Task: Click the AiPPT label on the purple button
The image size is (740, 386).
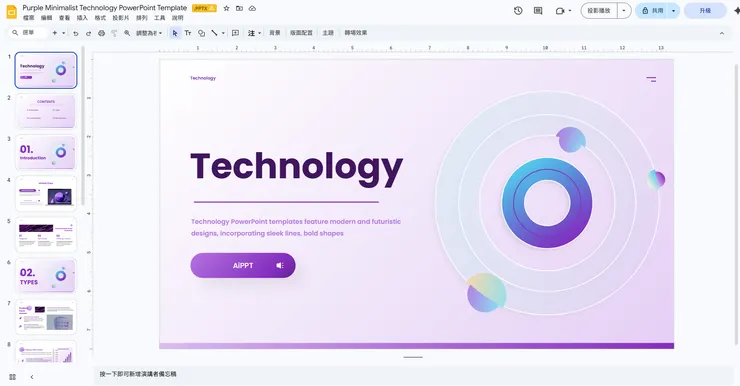Action: [243, 266]
